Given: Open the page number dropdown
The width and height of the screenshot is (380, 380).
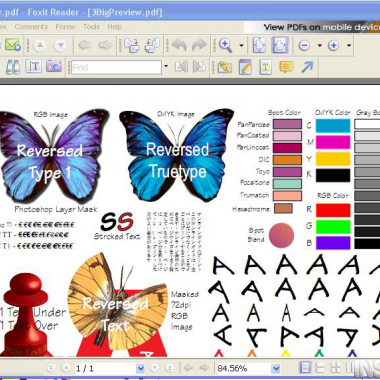Looking at the screenshot, I should [141, 368].
